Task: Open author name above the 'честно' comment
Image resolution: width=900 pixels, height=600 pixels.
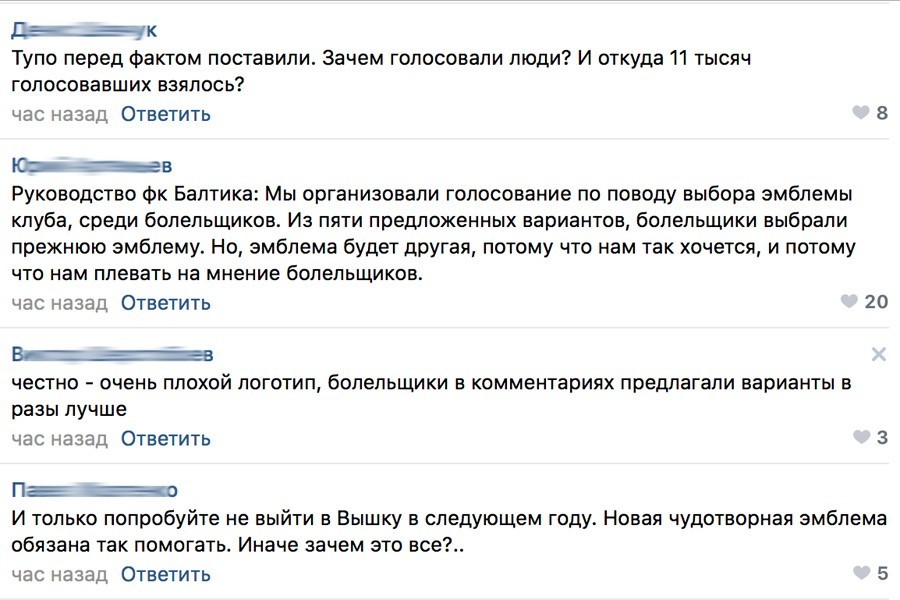Action: pos(112,354)
